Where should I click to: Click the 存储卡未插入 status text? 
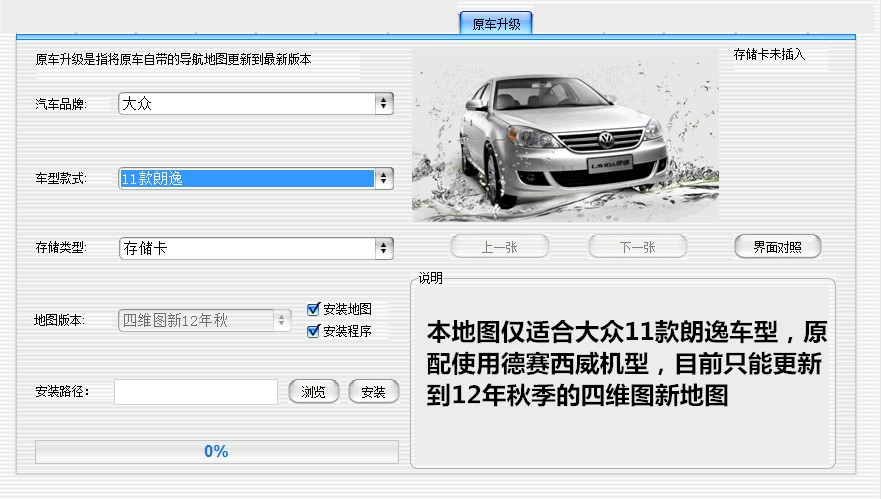[x=769, y=55]
